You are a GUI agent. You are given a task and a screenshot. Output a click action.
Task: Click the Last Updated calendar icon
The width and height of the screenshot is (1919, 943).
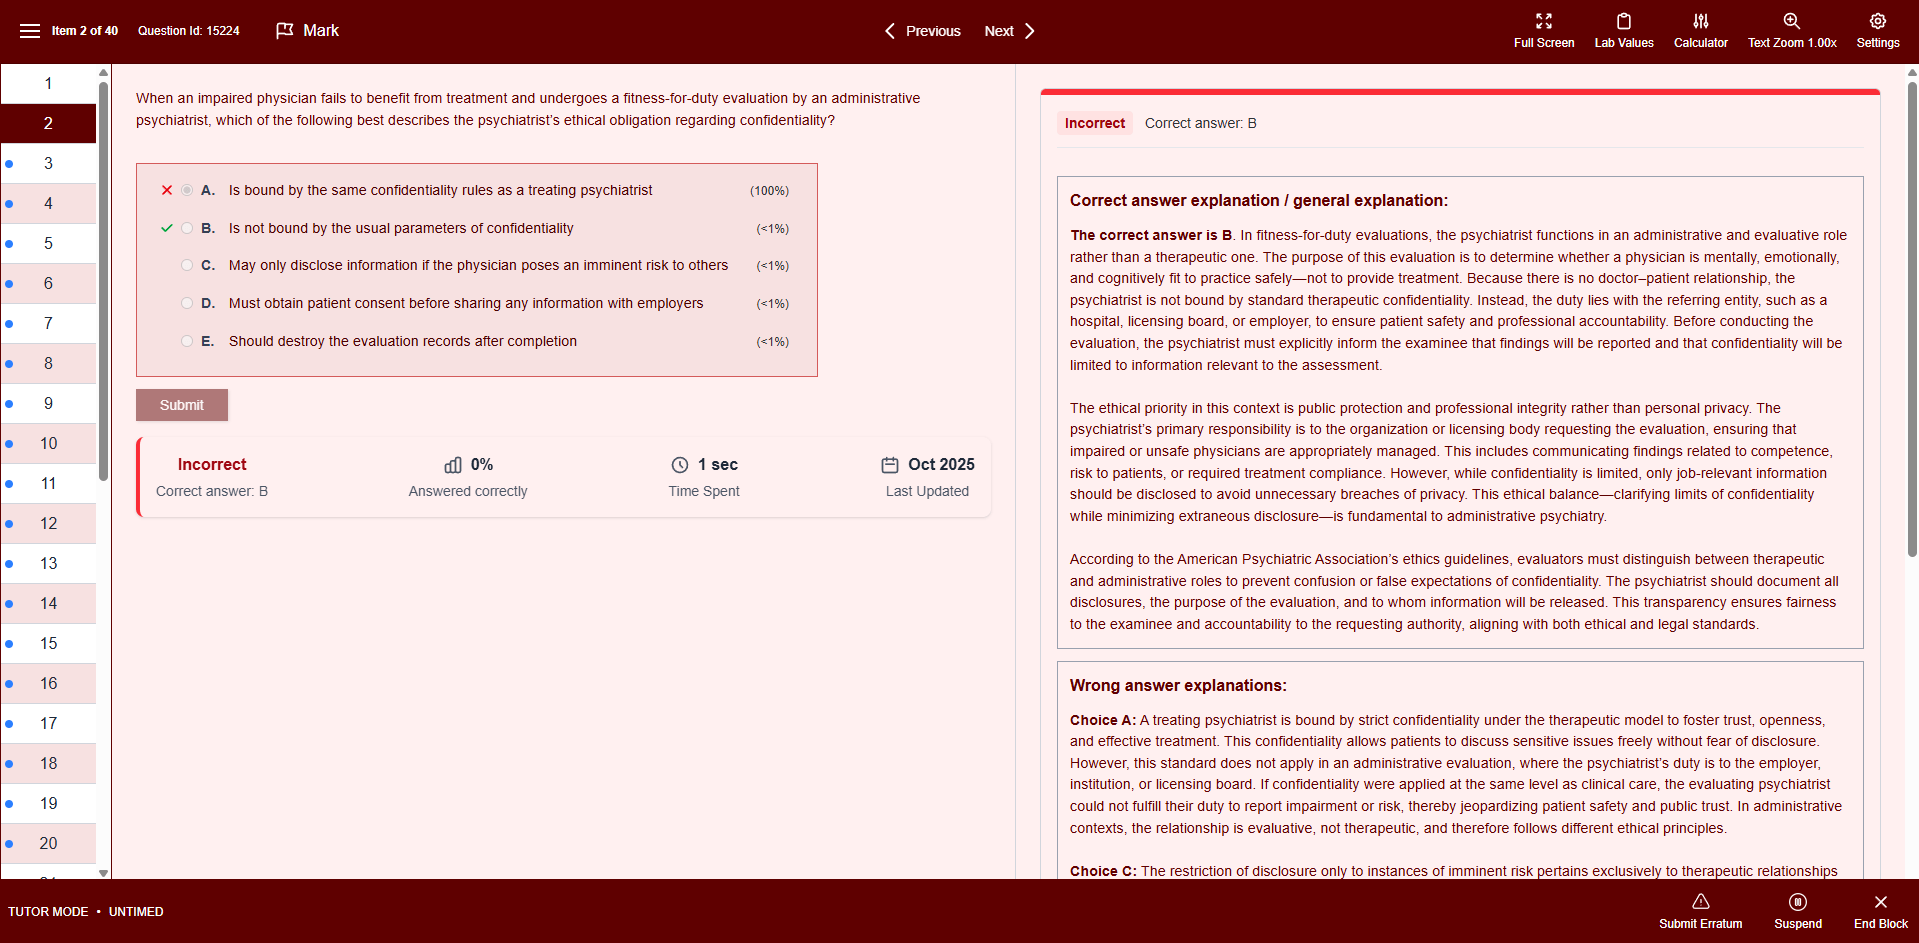(x=890, y=465)
